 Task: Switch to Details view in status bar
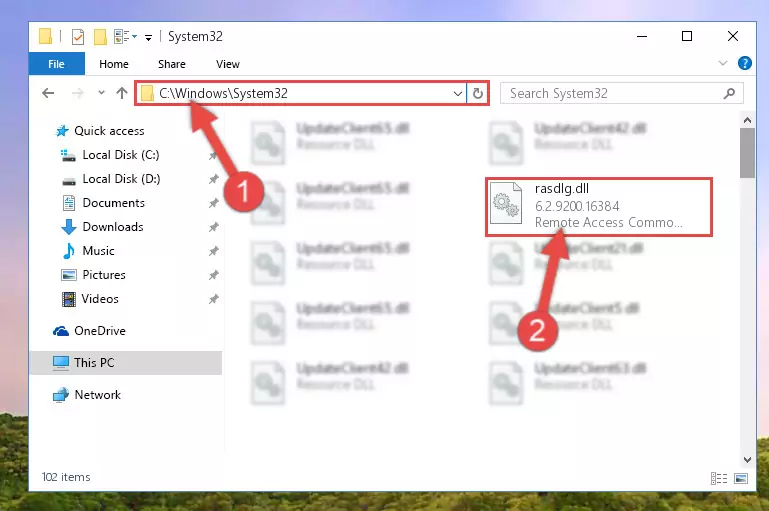719,478
